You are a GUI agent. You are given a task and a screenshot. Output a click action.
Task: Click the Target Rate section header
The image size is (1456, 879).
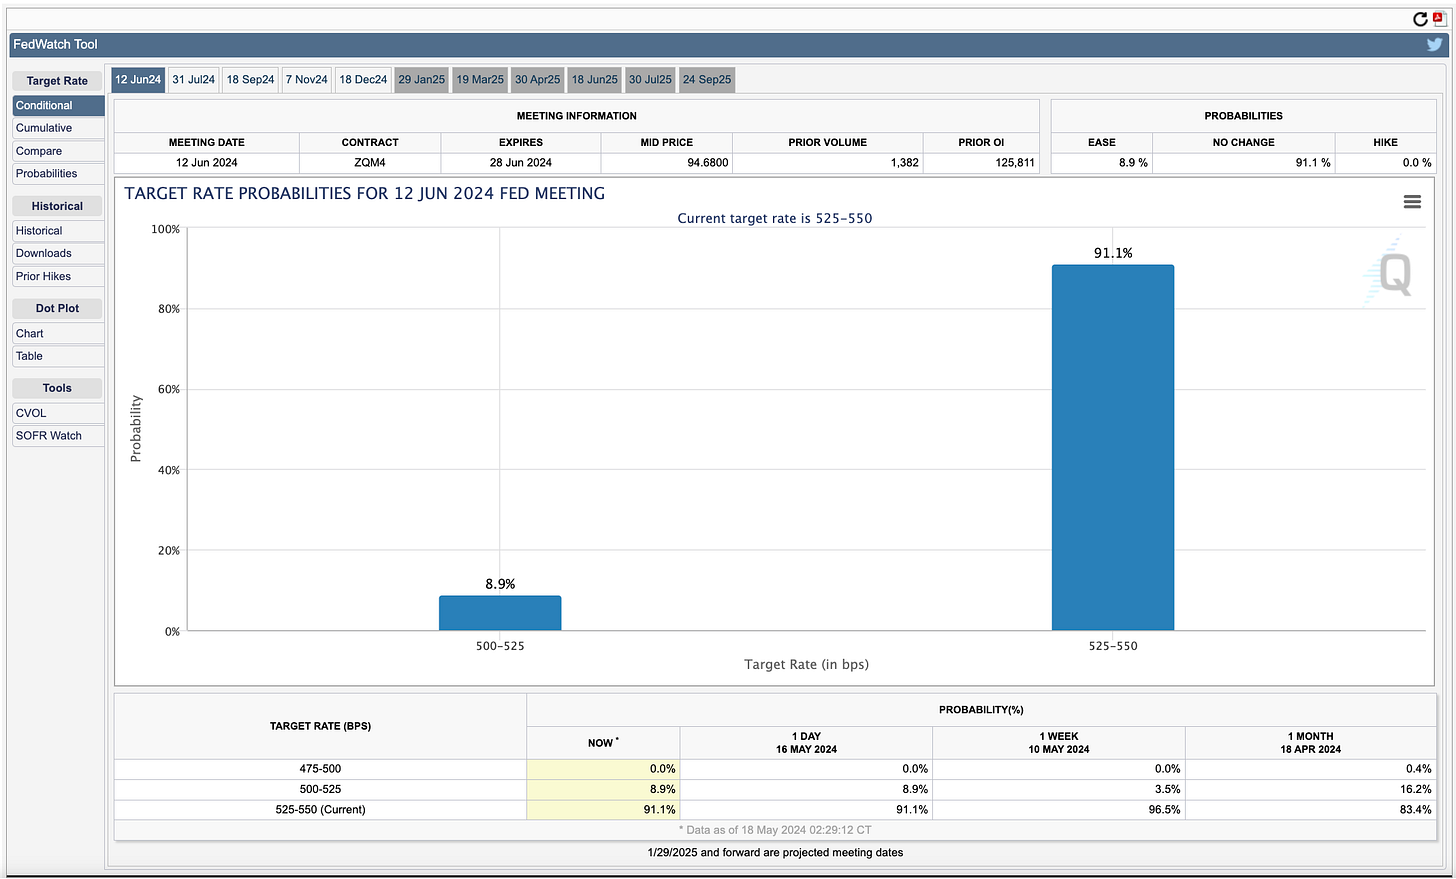click(58, 81)
